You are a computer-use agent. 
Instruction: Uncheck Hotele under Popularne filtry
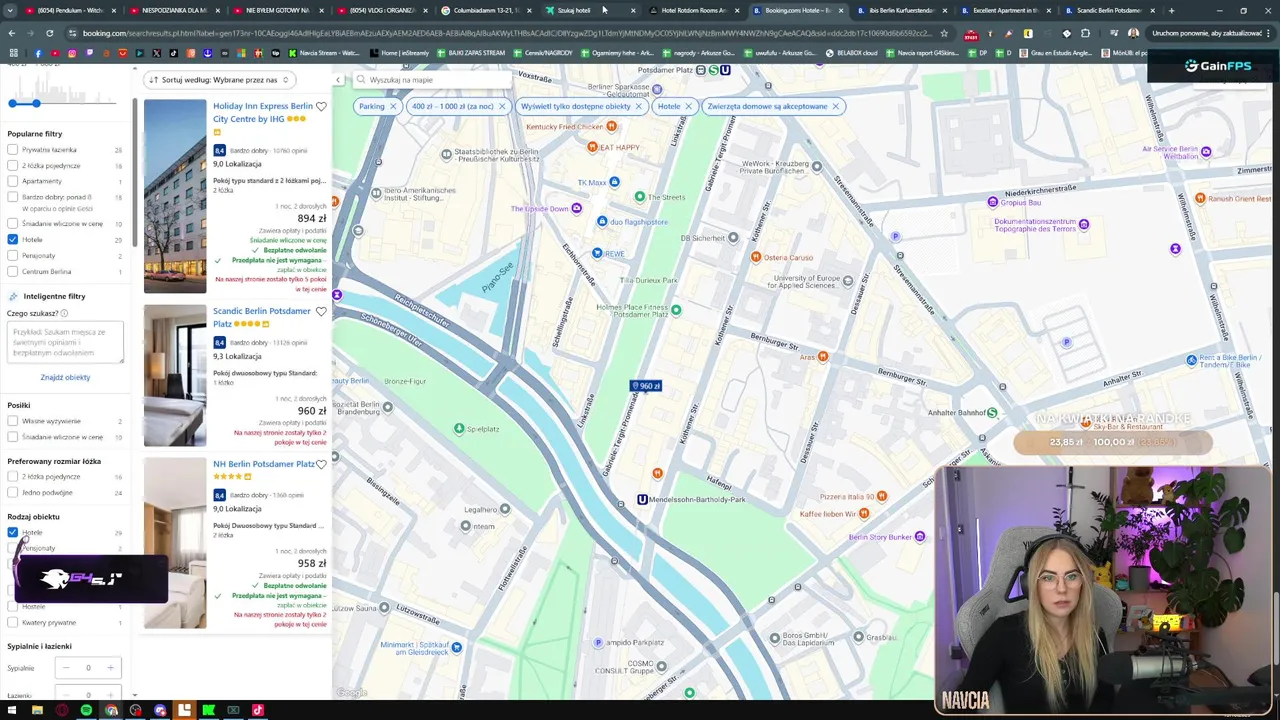pyautogui.click(x=13, y=240)
